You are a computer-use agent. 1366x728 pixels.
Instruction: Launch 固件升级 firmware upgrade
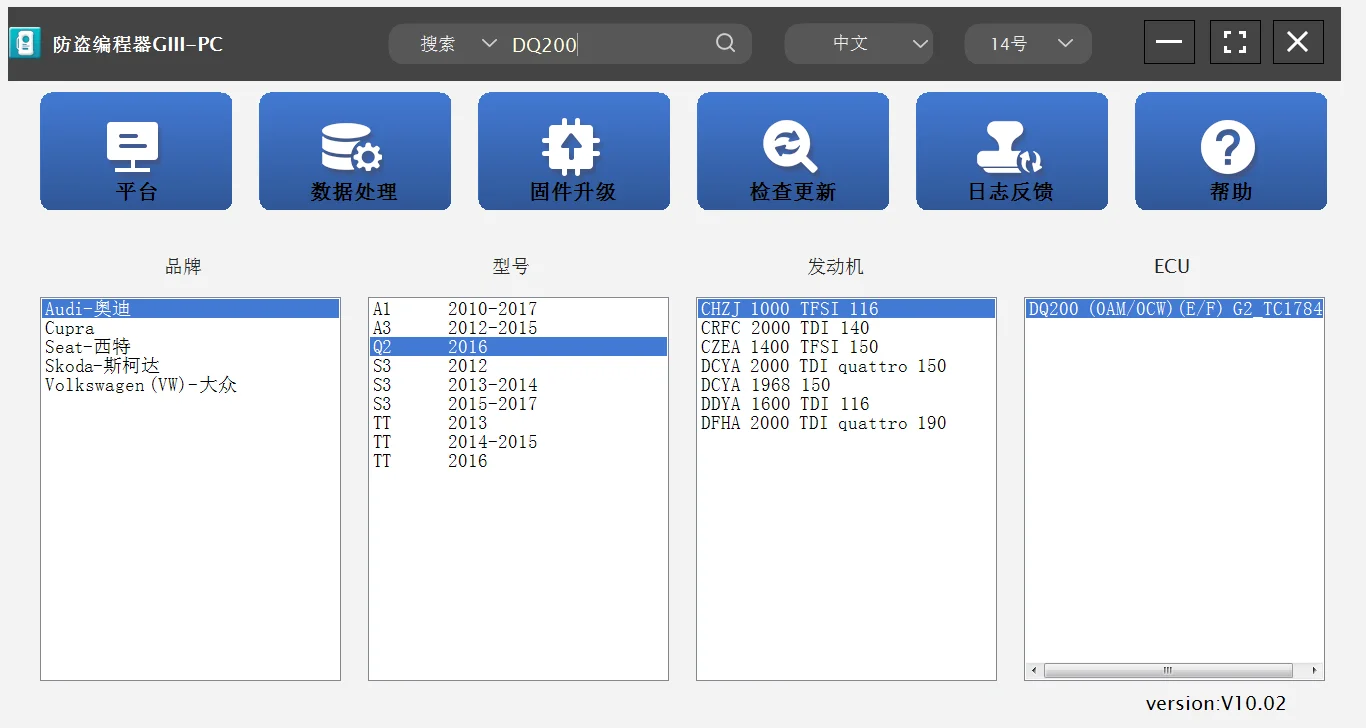pos(574,151)
